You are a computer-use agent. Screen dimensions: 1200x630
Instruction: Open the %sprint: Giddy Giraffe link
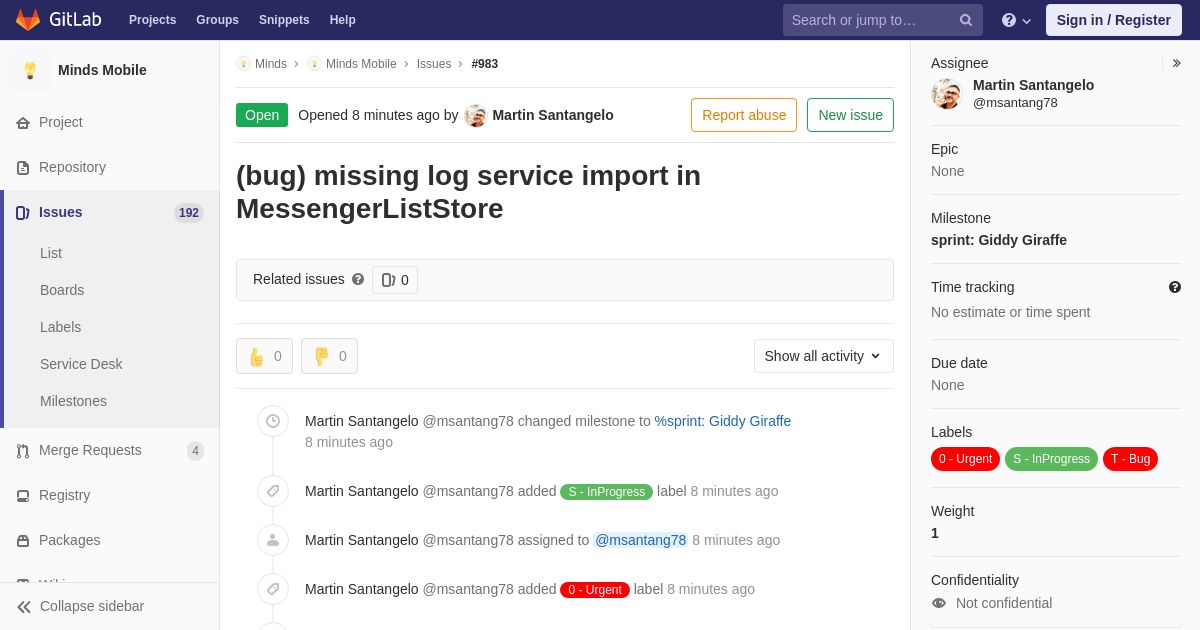[x=723, y=421]
